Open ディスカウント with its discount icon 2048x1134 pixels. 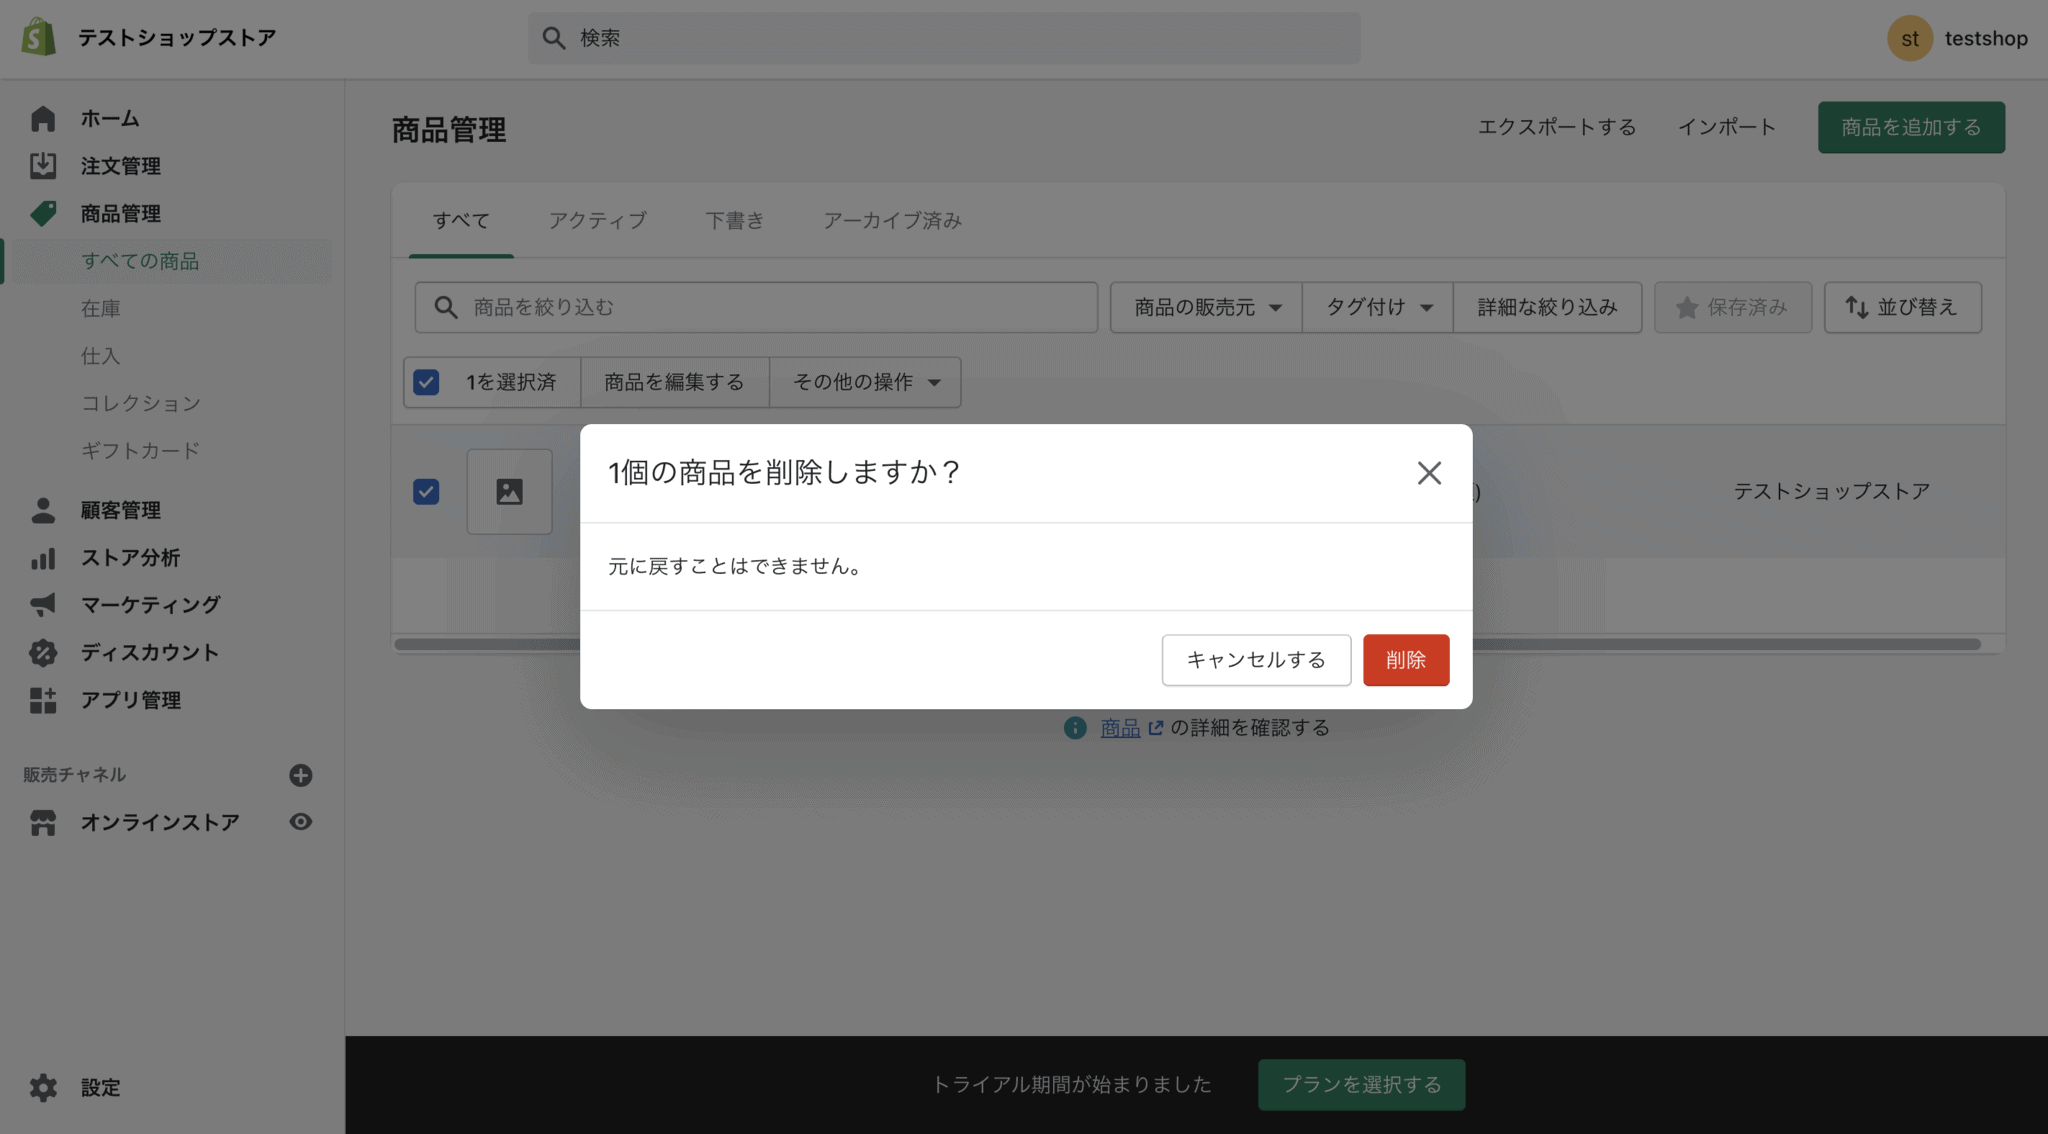tap(43, 652)
